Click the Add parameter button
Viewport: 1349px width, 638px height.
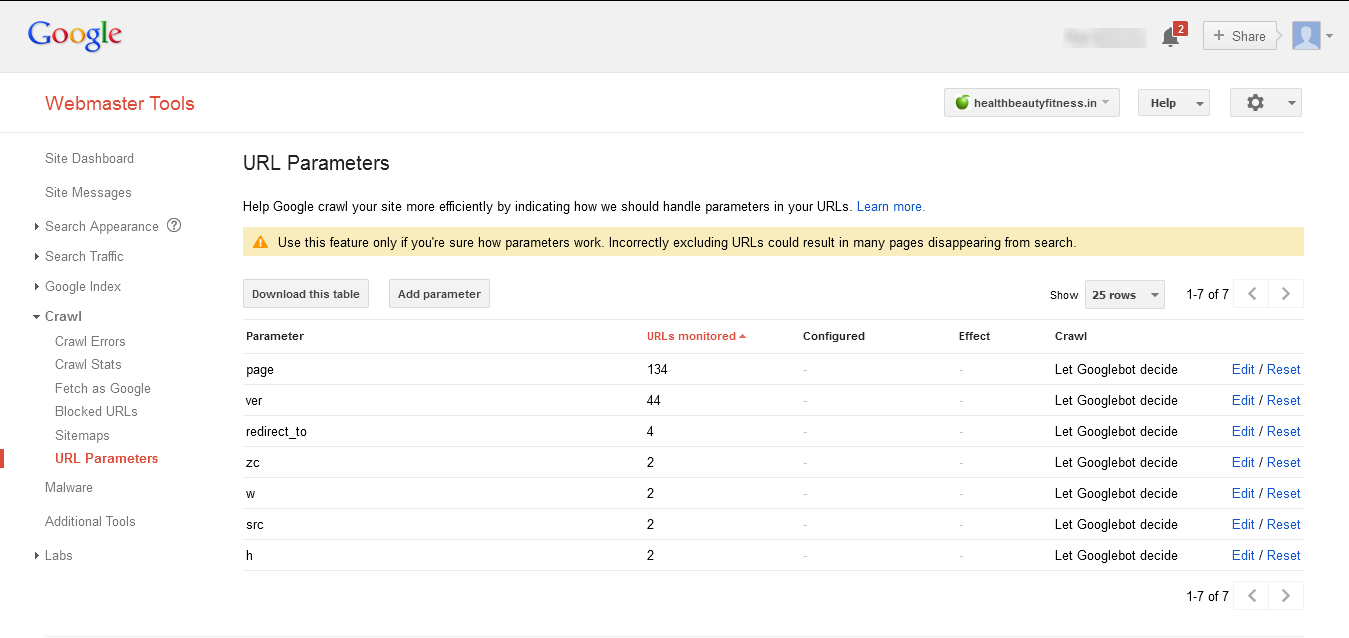[x=439, y=294]
